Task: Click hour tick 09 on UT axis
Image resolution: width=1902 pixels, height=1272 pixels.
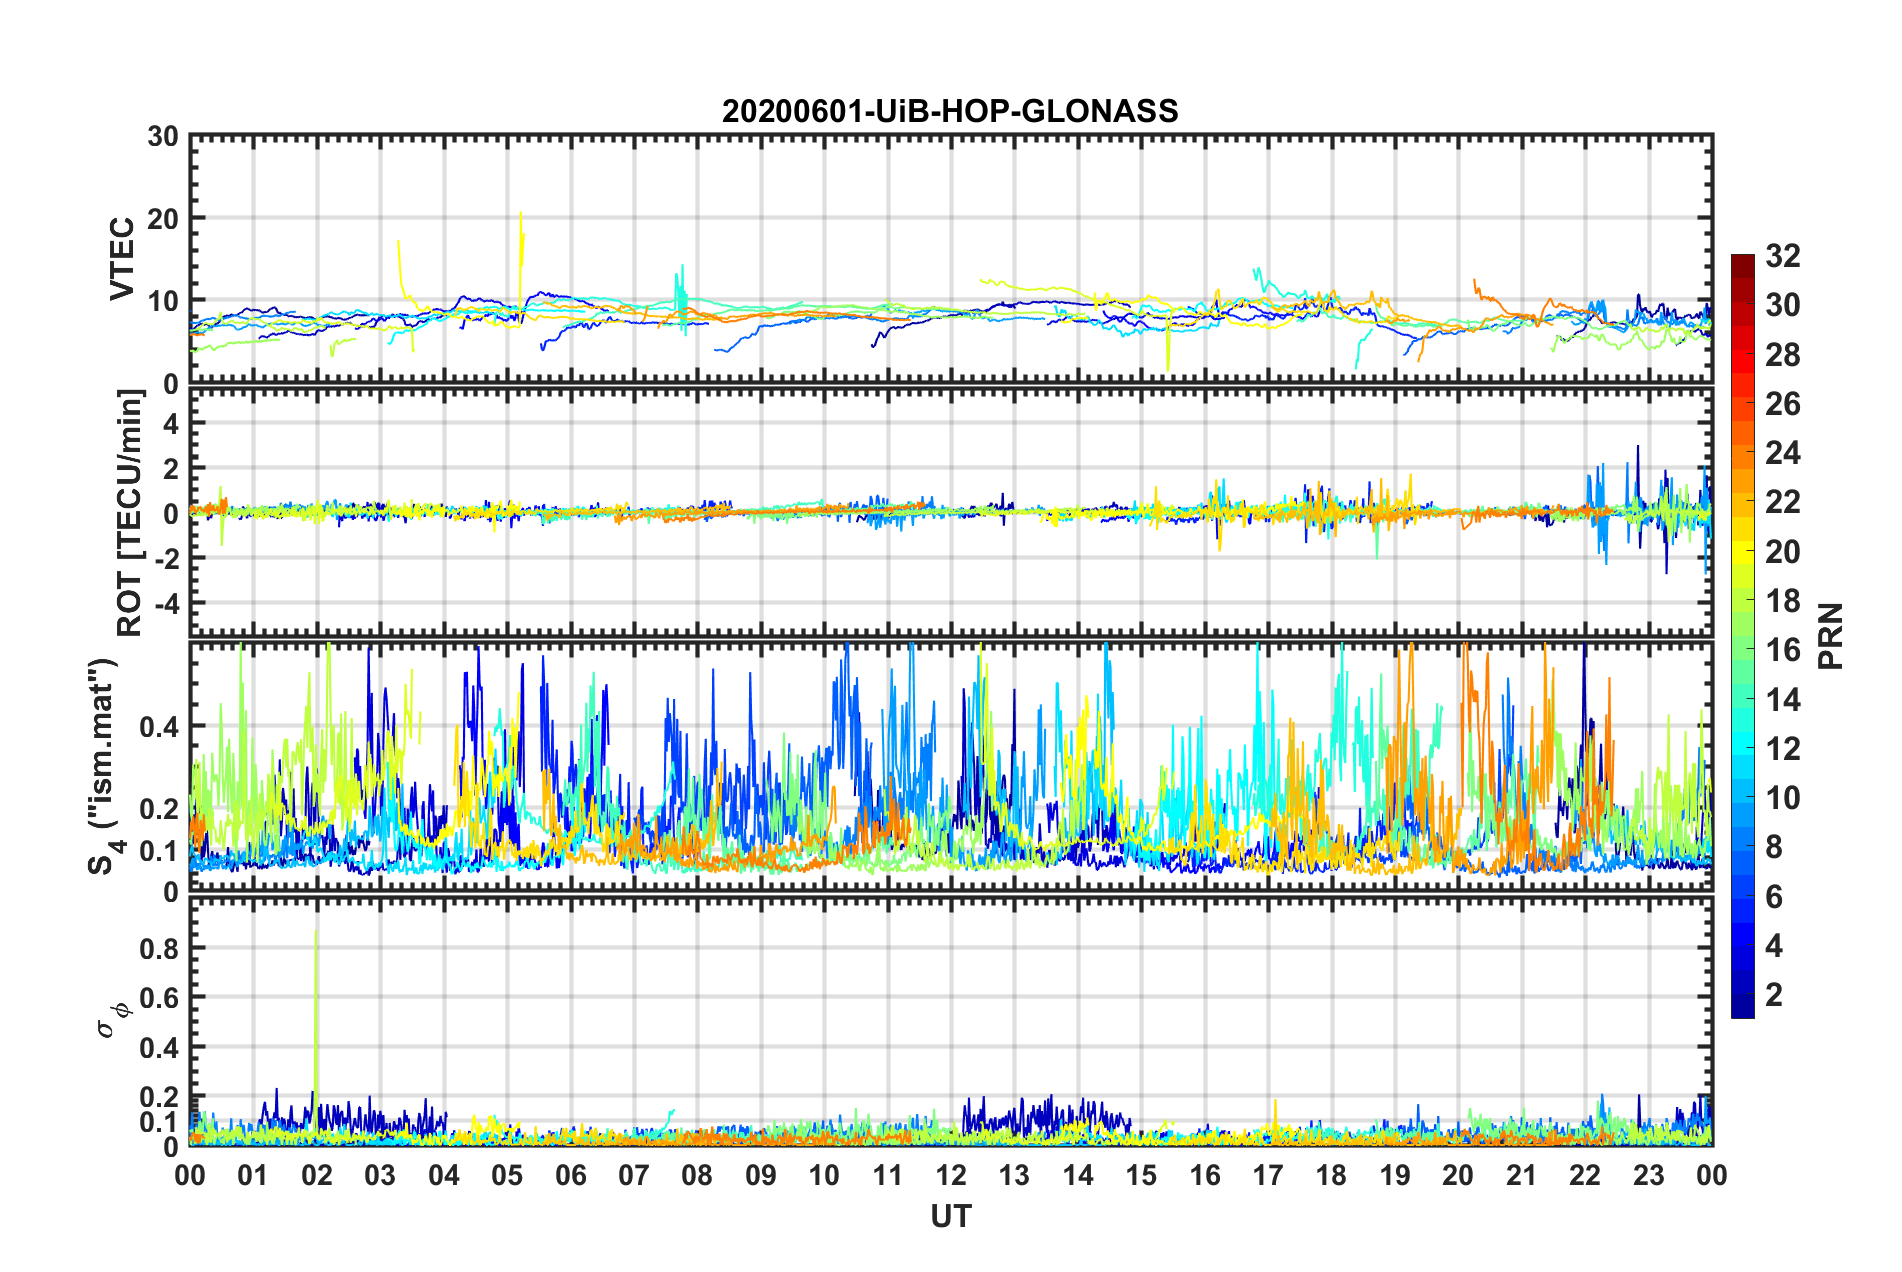Action: 761,1175
